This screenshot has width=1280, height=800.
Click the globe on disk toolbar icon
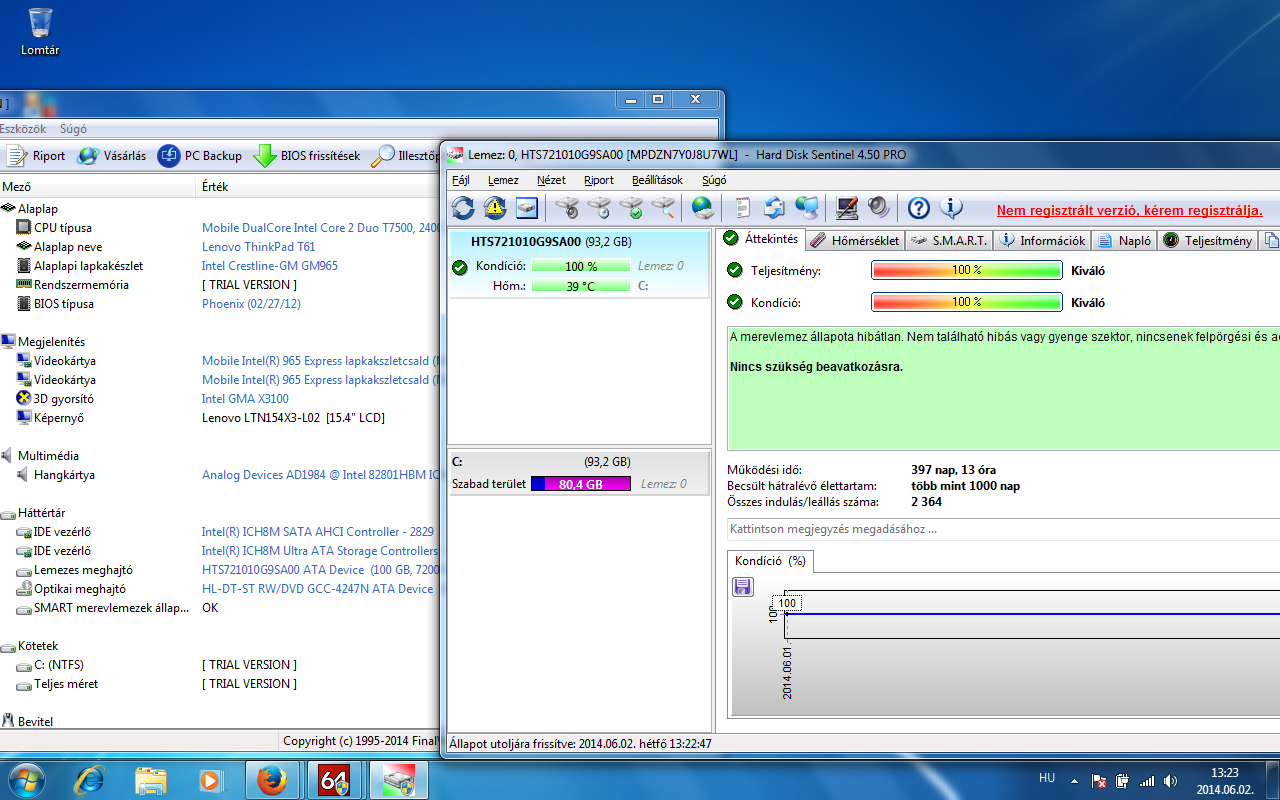[x=703, y=208]
